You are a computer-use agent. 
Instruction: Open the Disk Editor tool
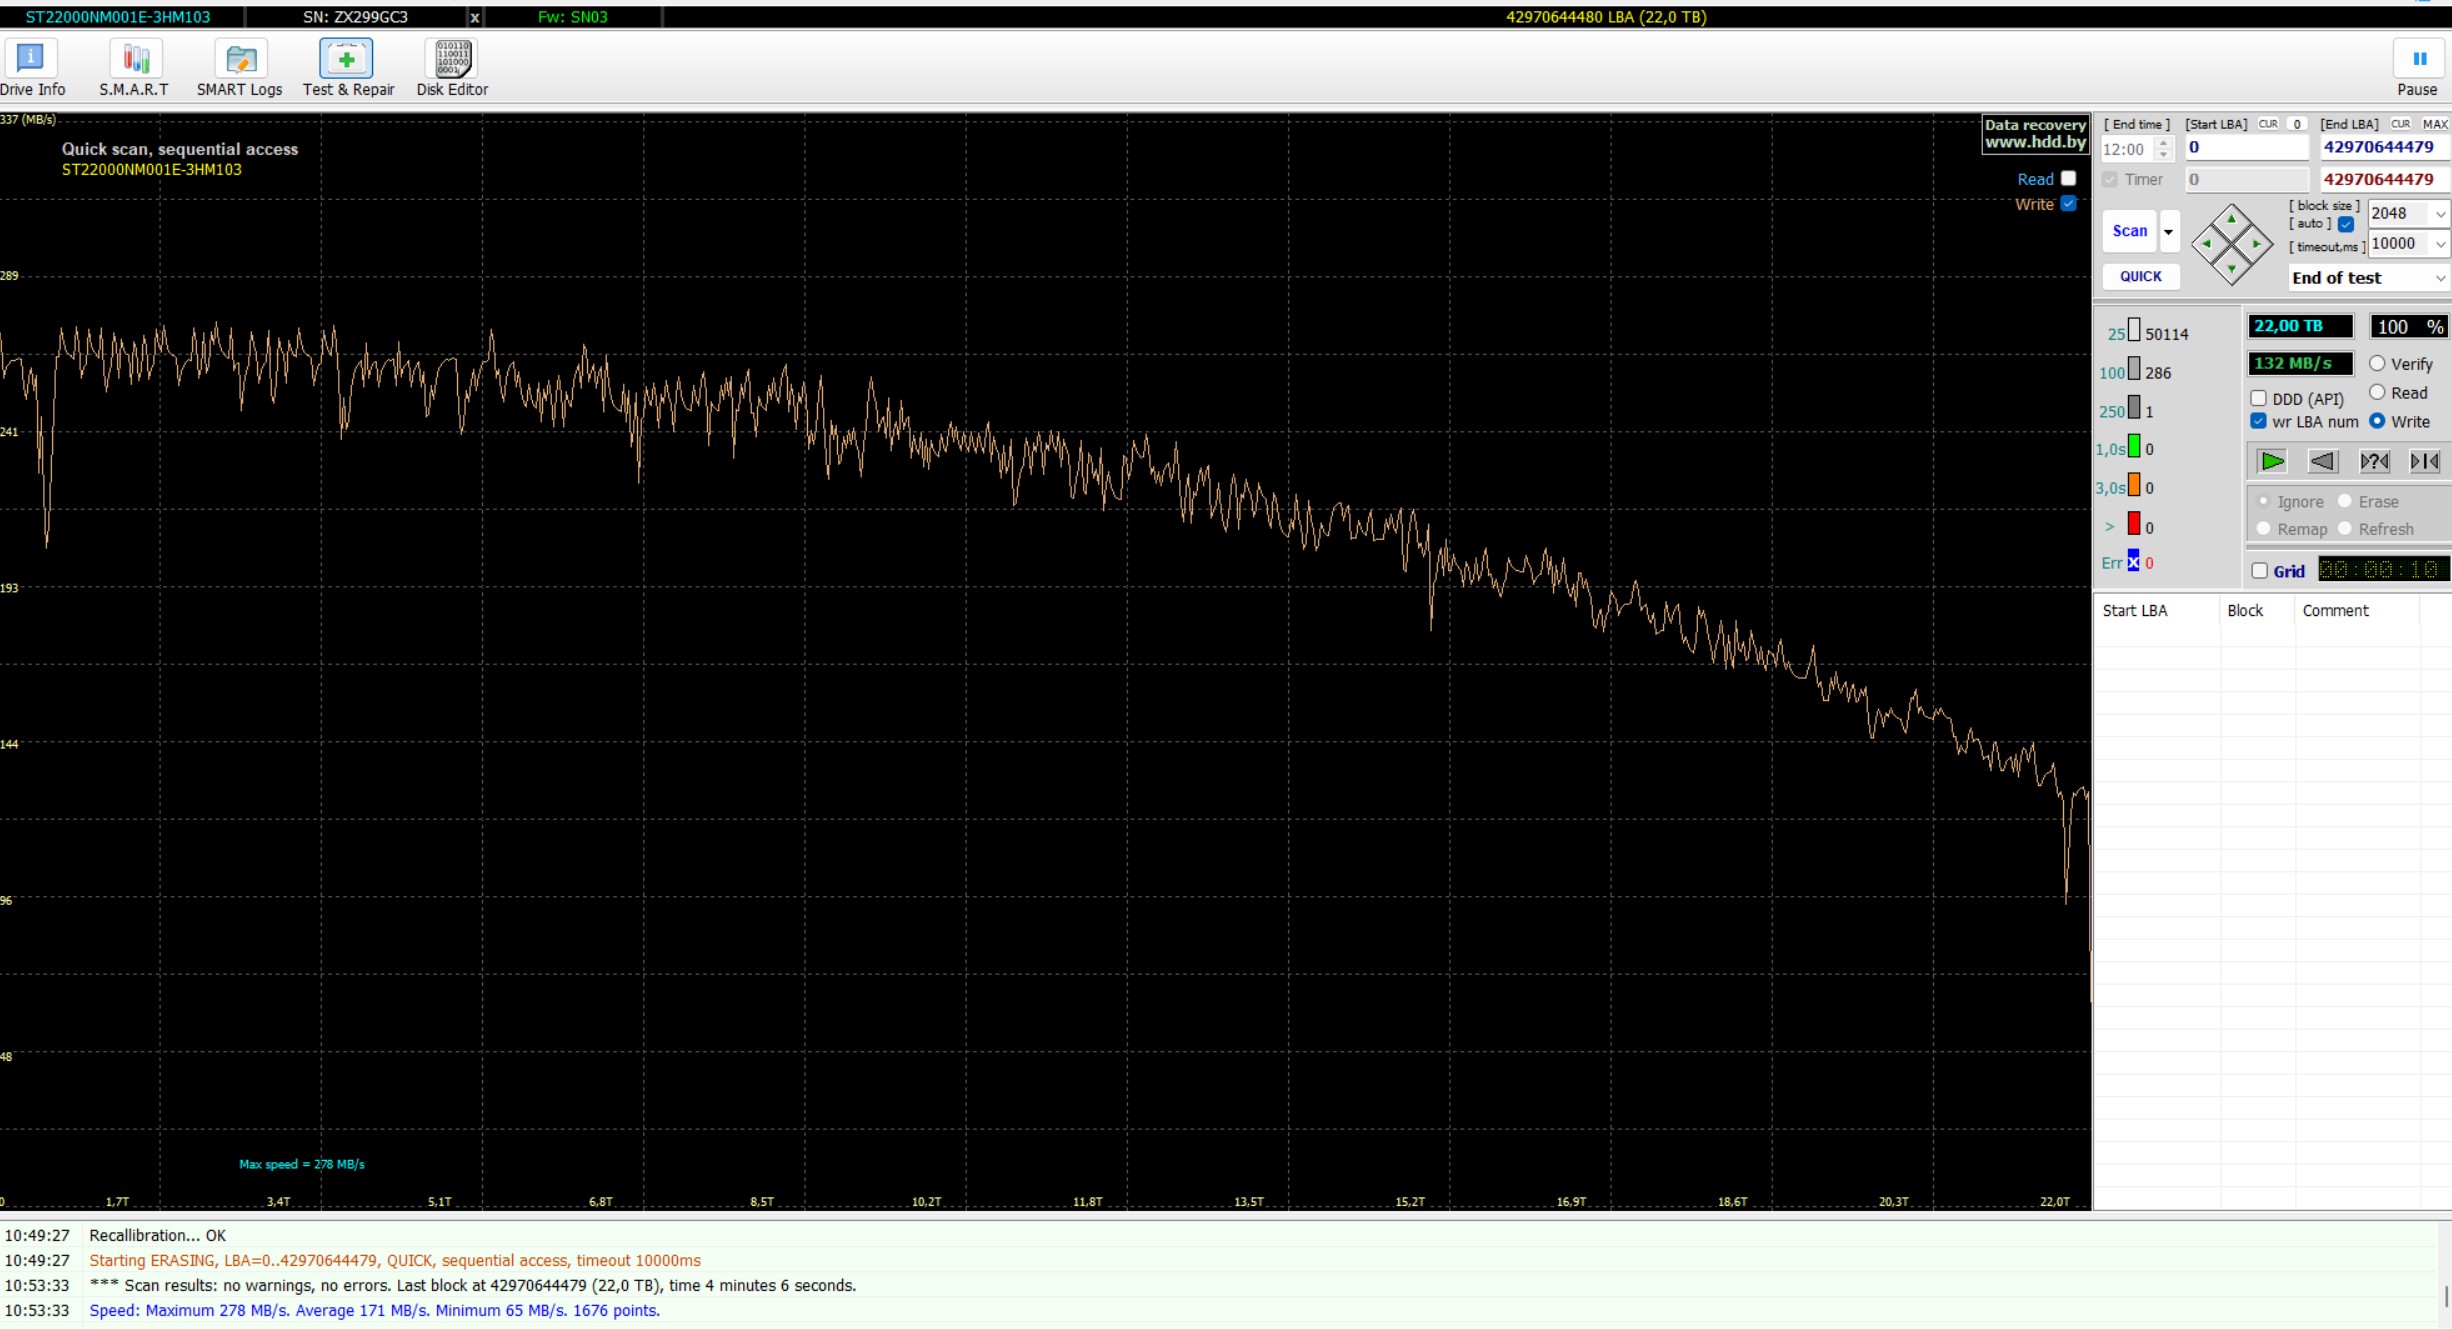[x=452, y=68]
